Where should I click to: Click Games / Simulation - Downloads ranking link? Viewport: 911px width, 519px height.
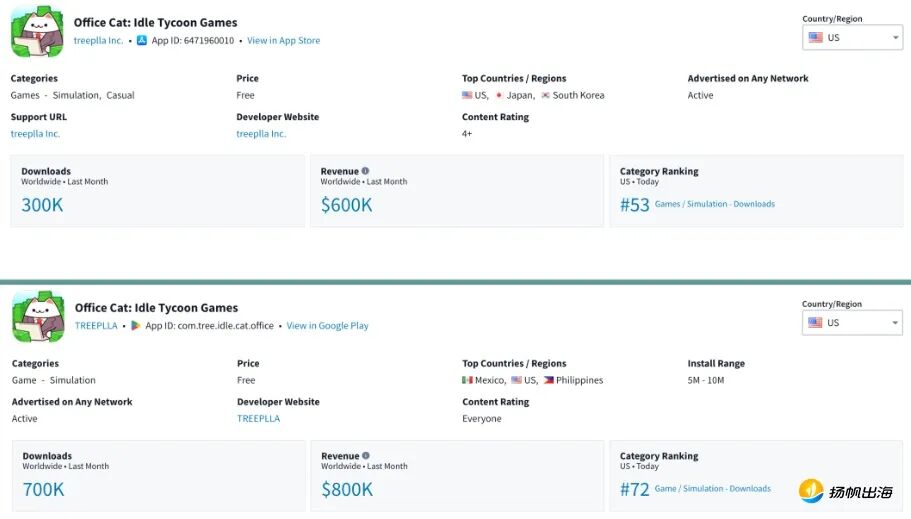coord(714,204)
